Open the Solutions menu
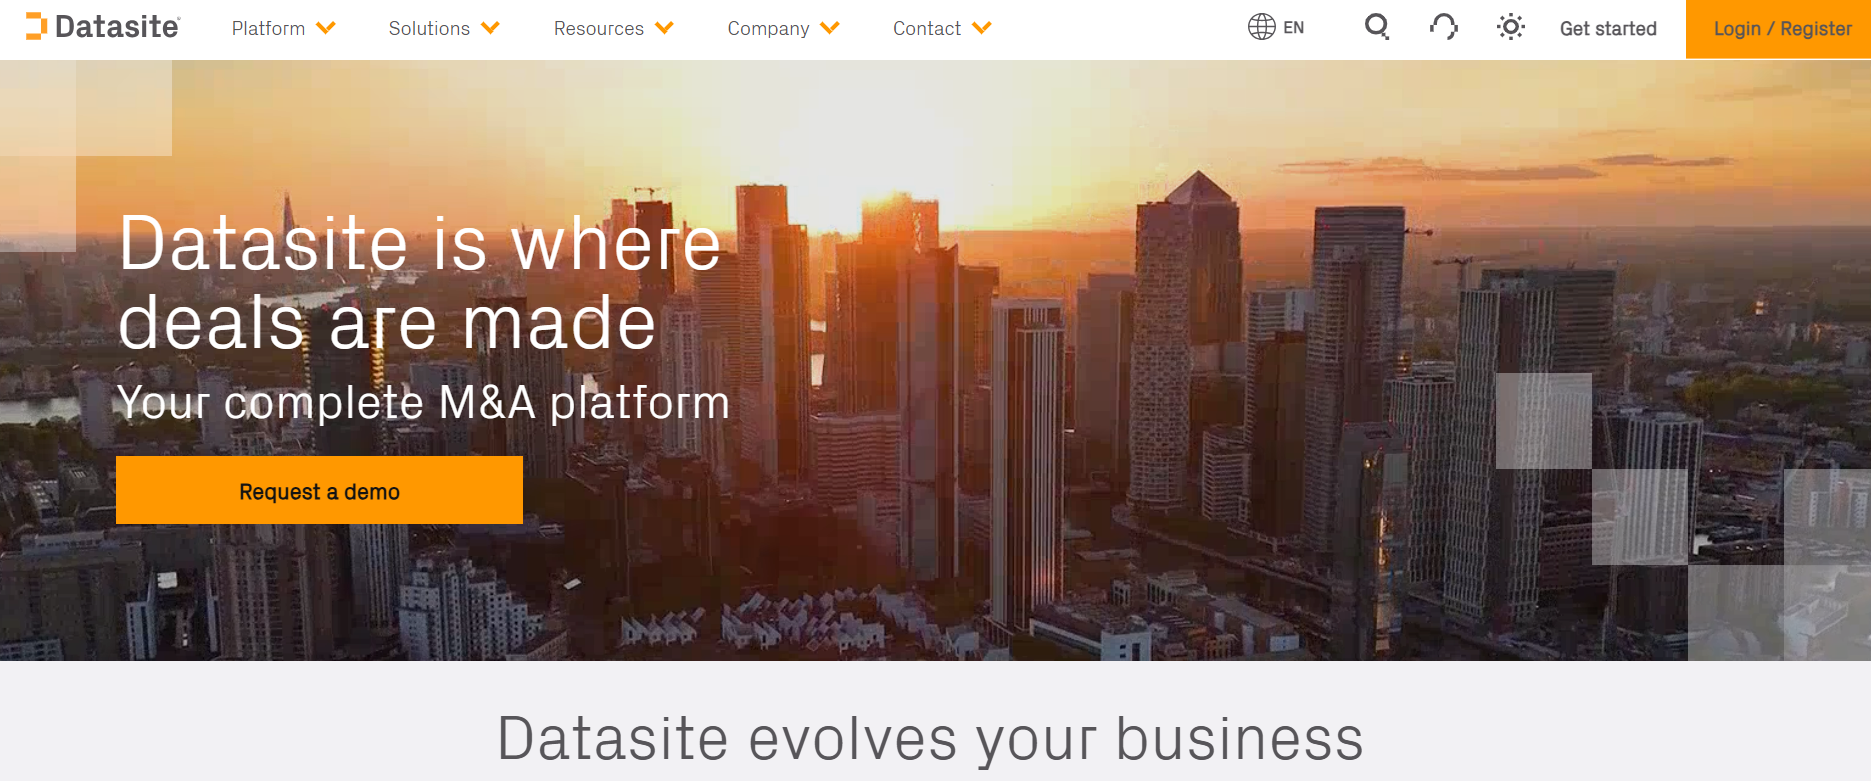The image size is (1871, 781). [429, 29]
